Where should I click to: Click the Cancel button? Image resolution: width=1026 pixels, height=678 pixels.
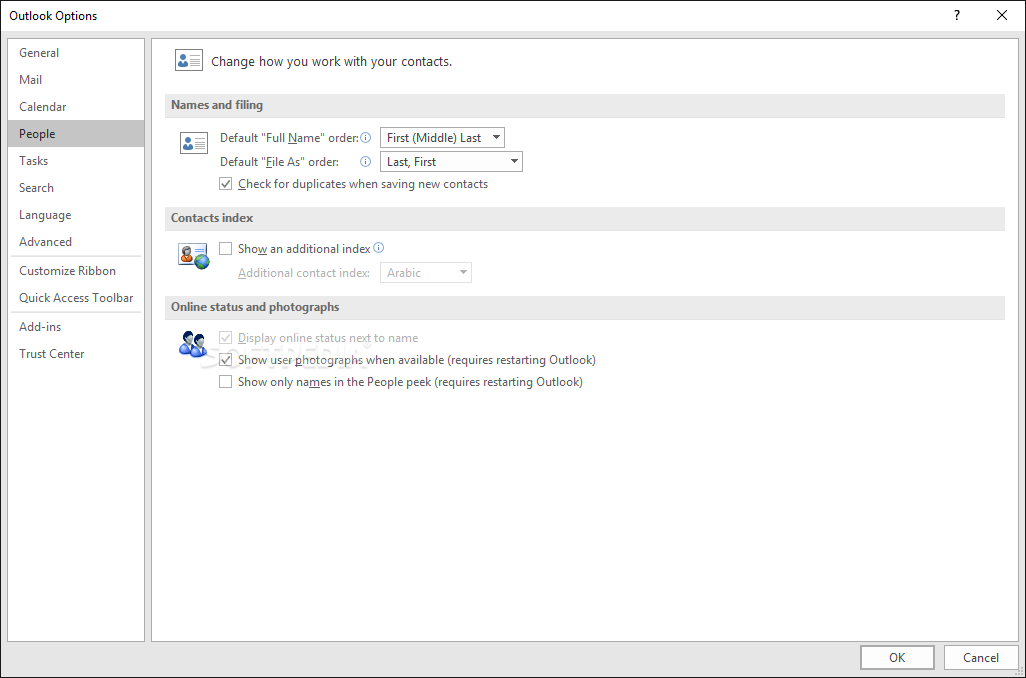(981, 658)
